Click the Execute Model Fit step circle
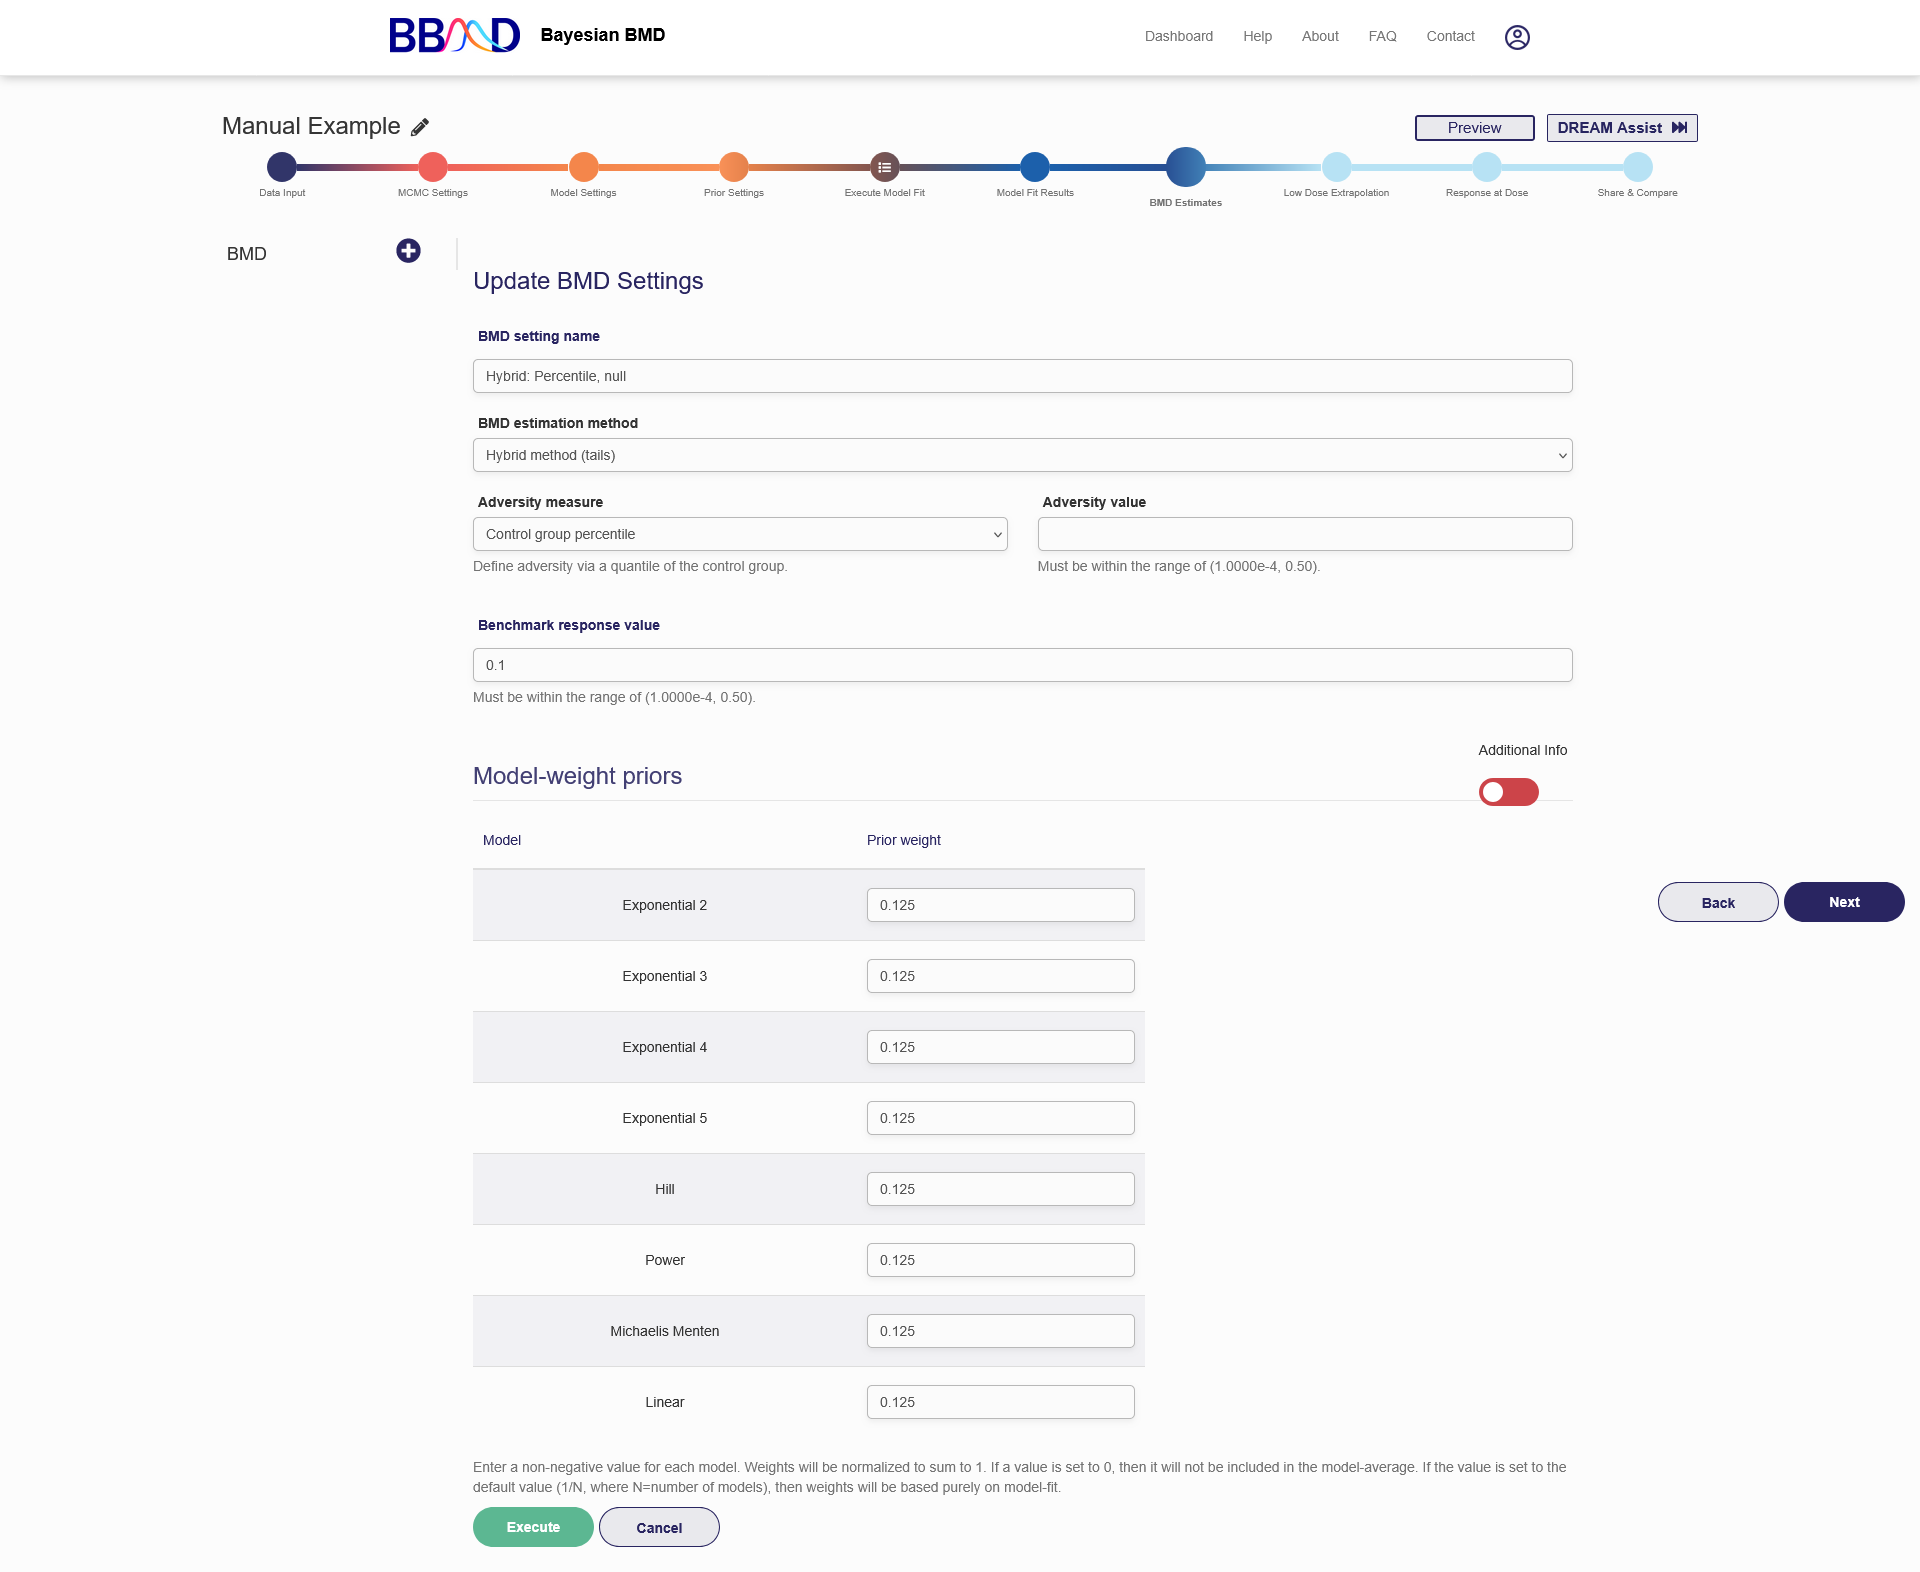The width and height of the screenshot is (1920, 1572). (884, 167)
